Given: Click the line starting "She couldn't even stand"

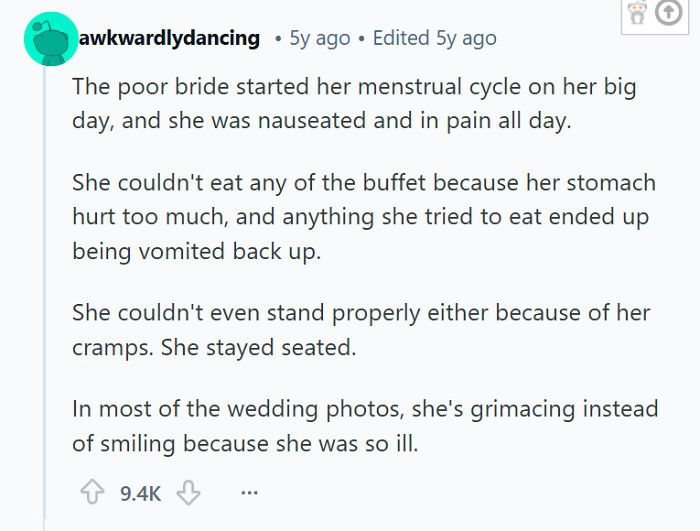Looking at the screenshot, I should click(361, 313).
